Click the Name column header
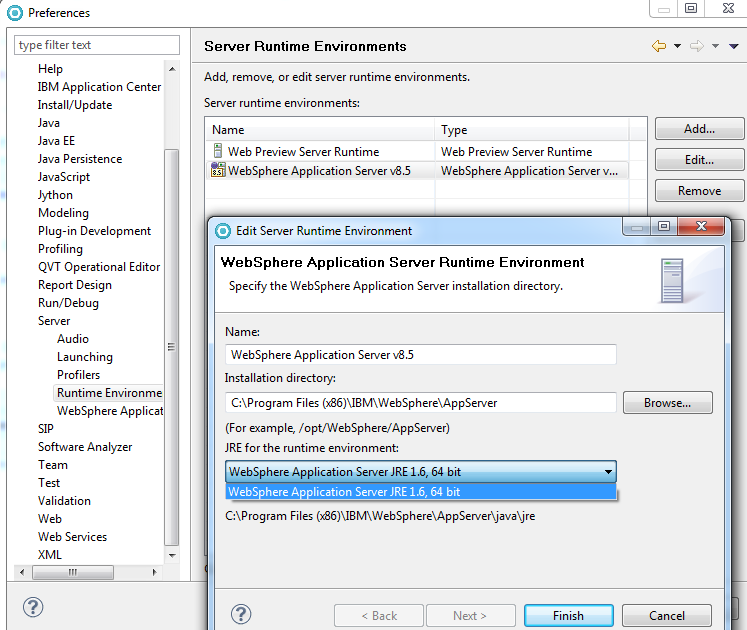 point(320,130)
